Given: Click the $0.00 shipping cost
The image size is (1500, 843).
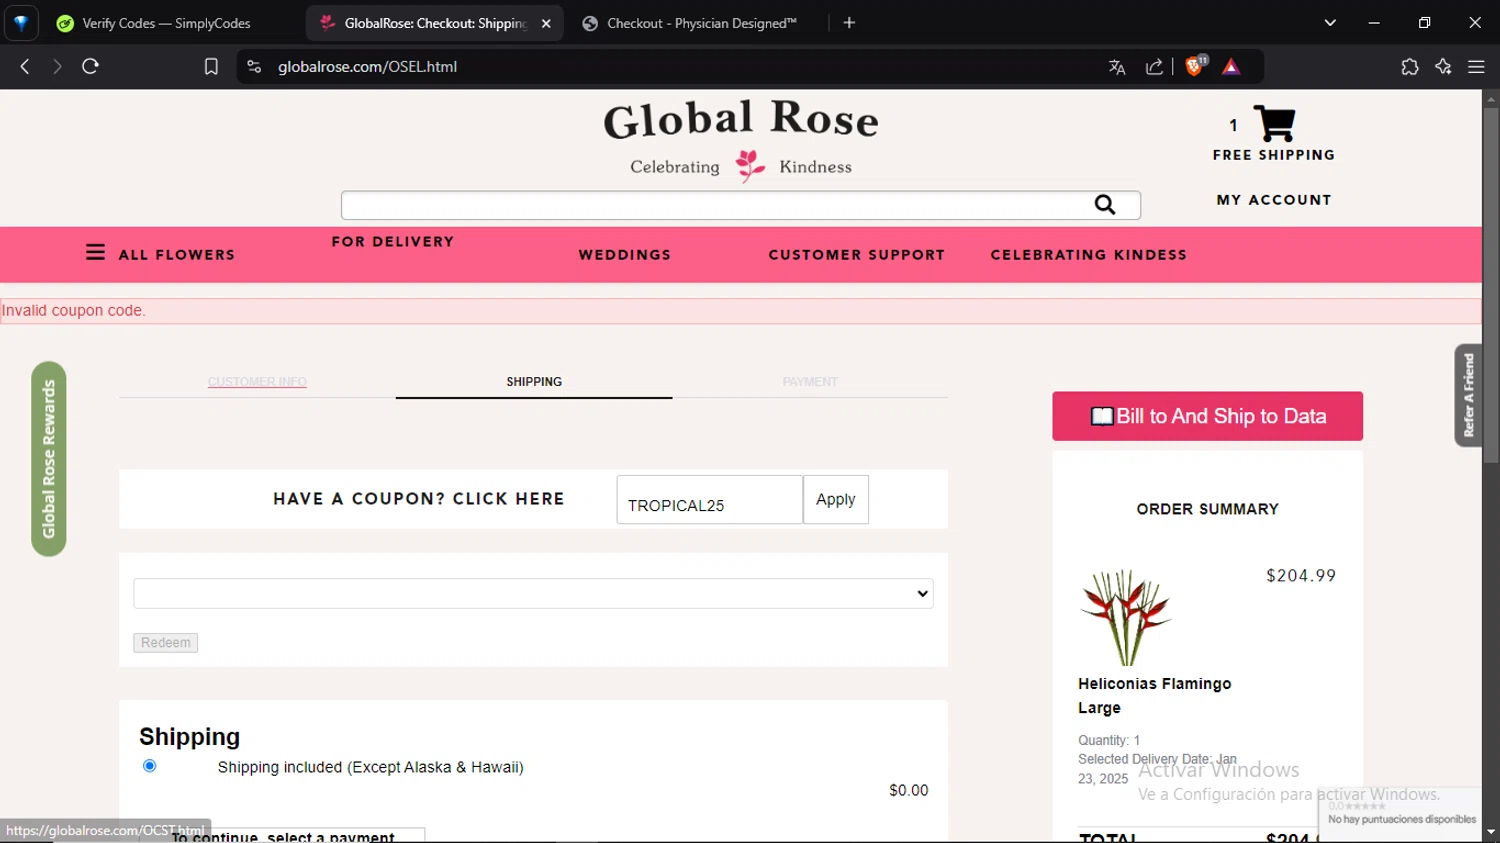Looking at the screenshot, I should [x=909, y=791].
